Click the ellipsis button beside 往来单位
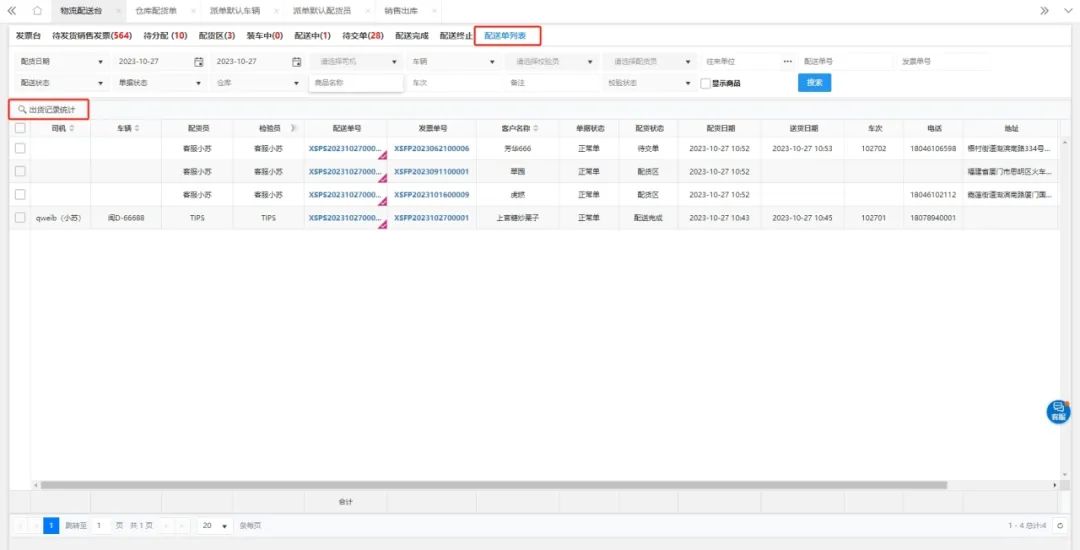1080x550 pixels. [x=787, y=61]
